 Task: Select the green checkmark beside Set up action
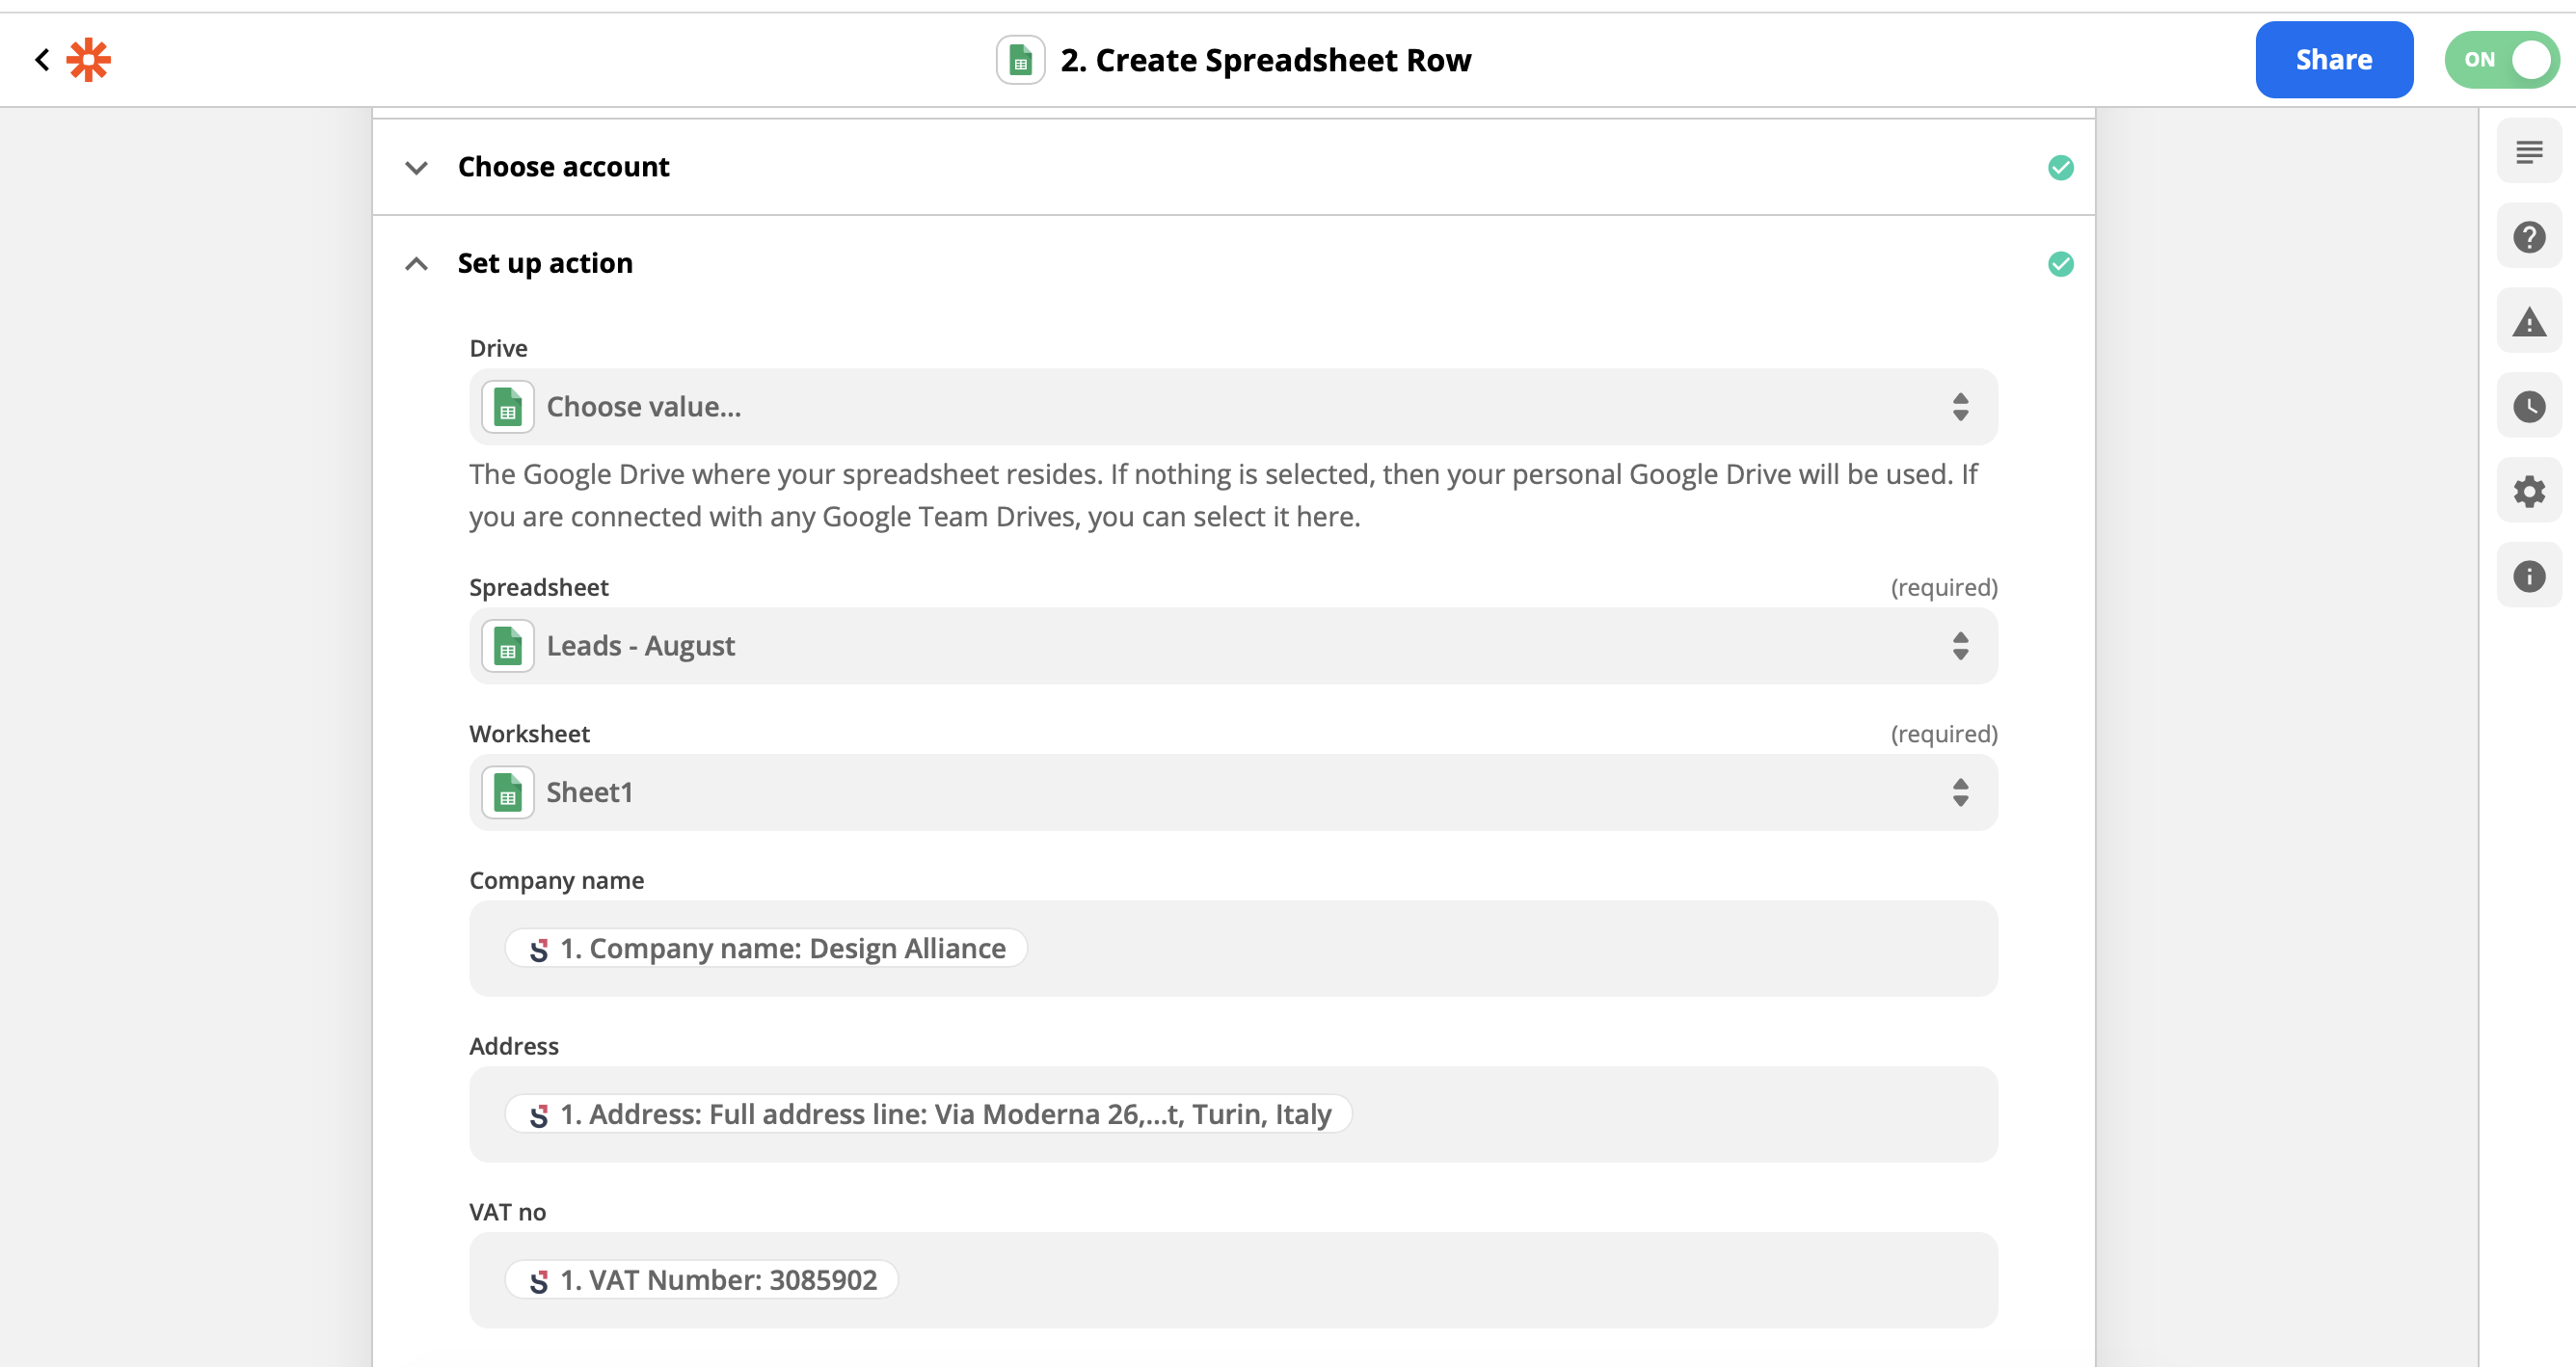click(x=2060, y=264)
